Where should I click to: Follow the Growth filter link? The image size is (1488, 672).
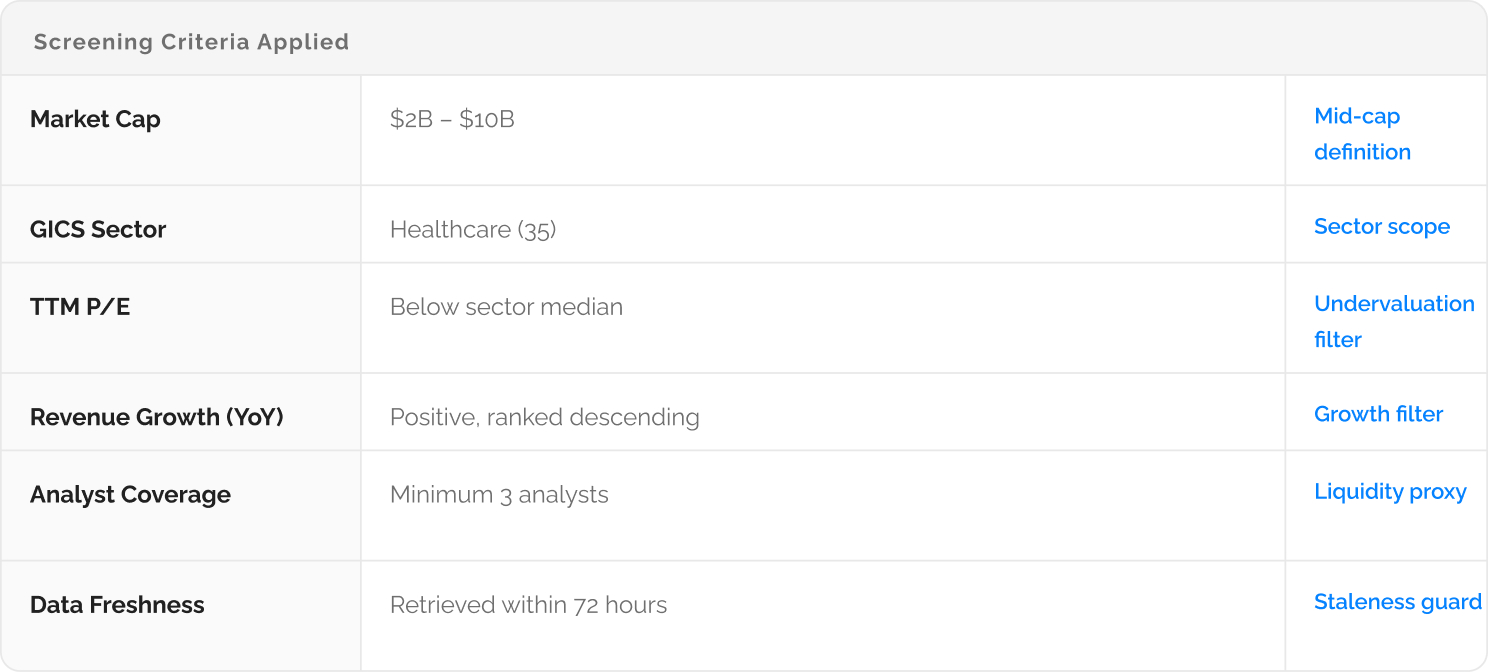coord(1378,414)
